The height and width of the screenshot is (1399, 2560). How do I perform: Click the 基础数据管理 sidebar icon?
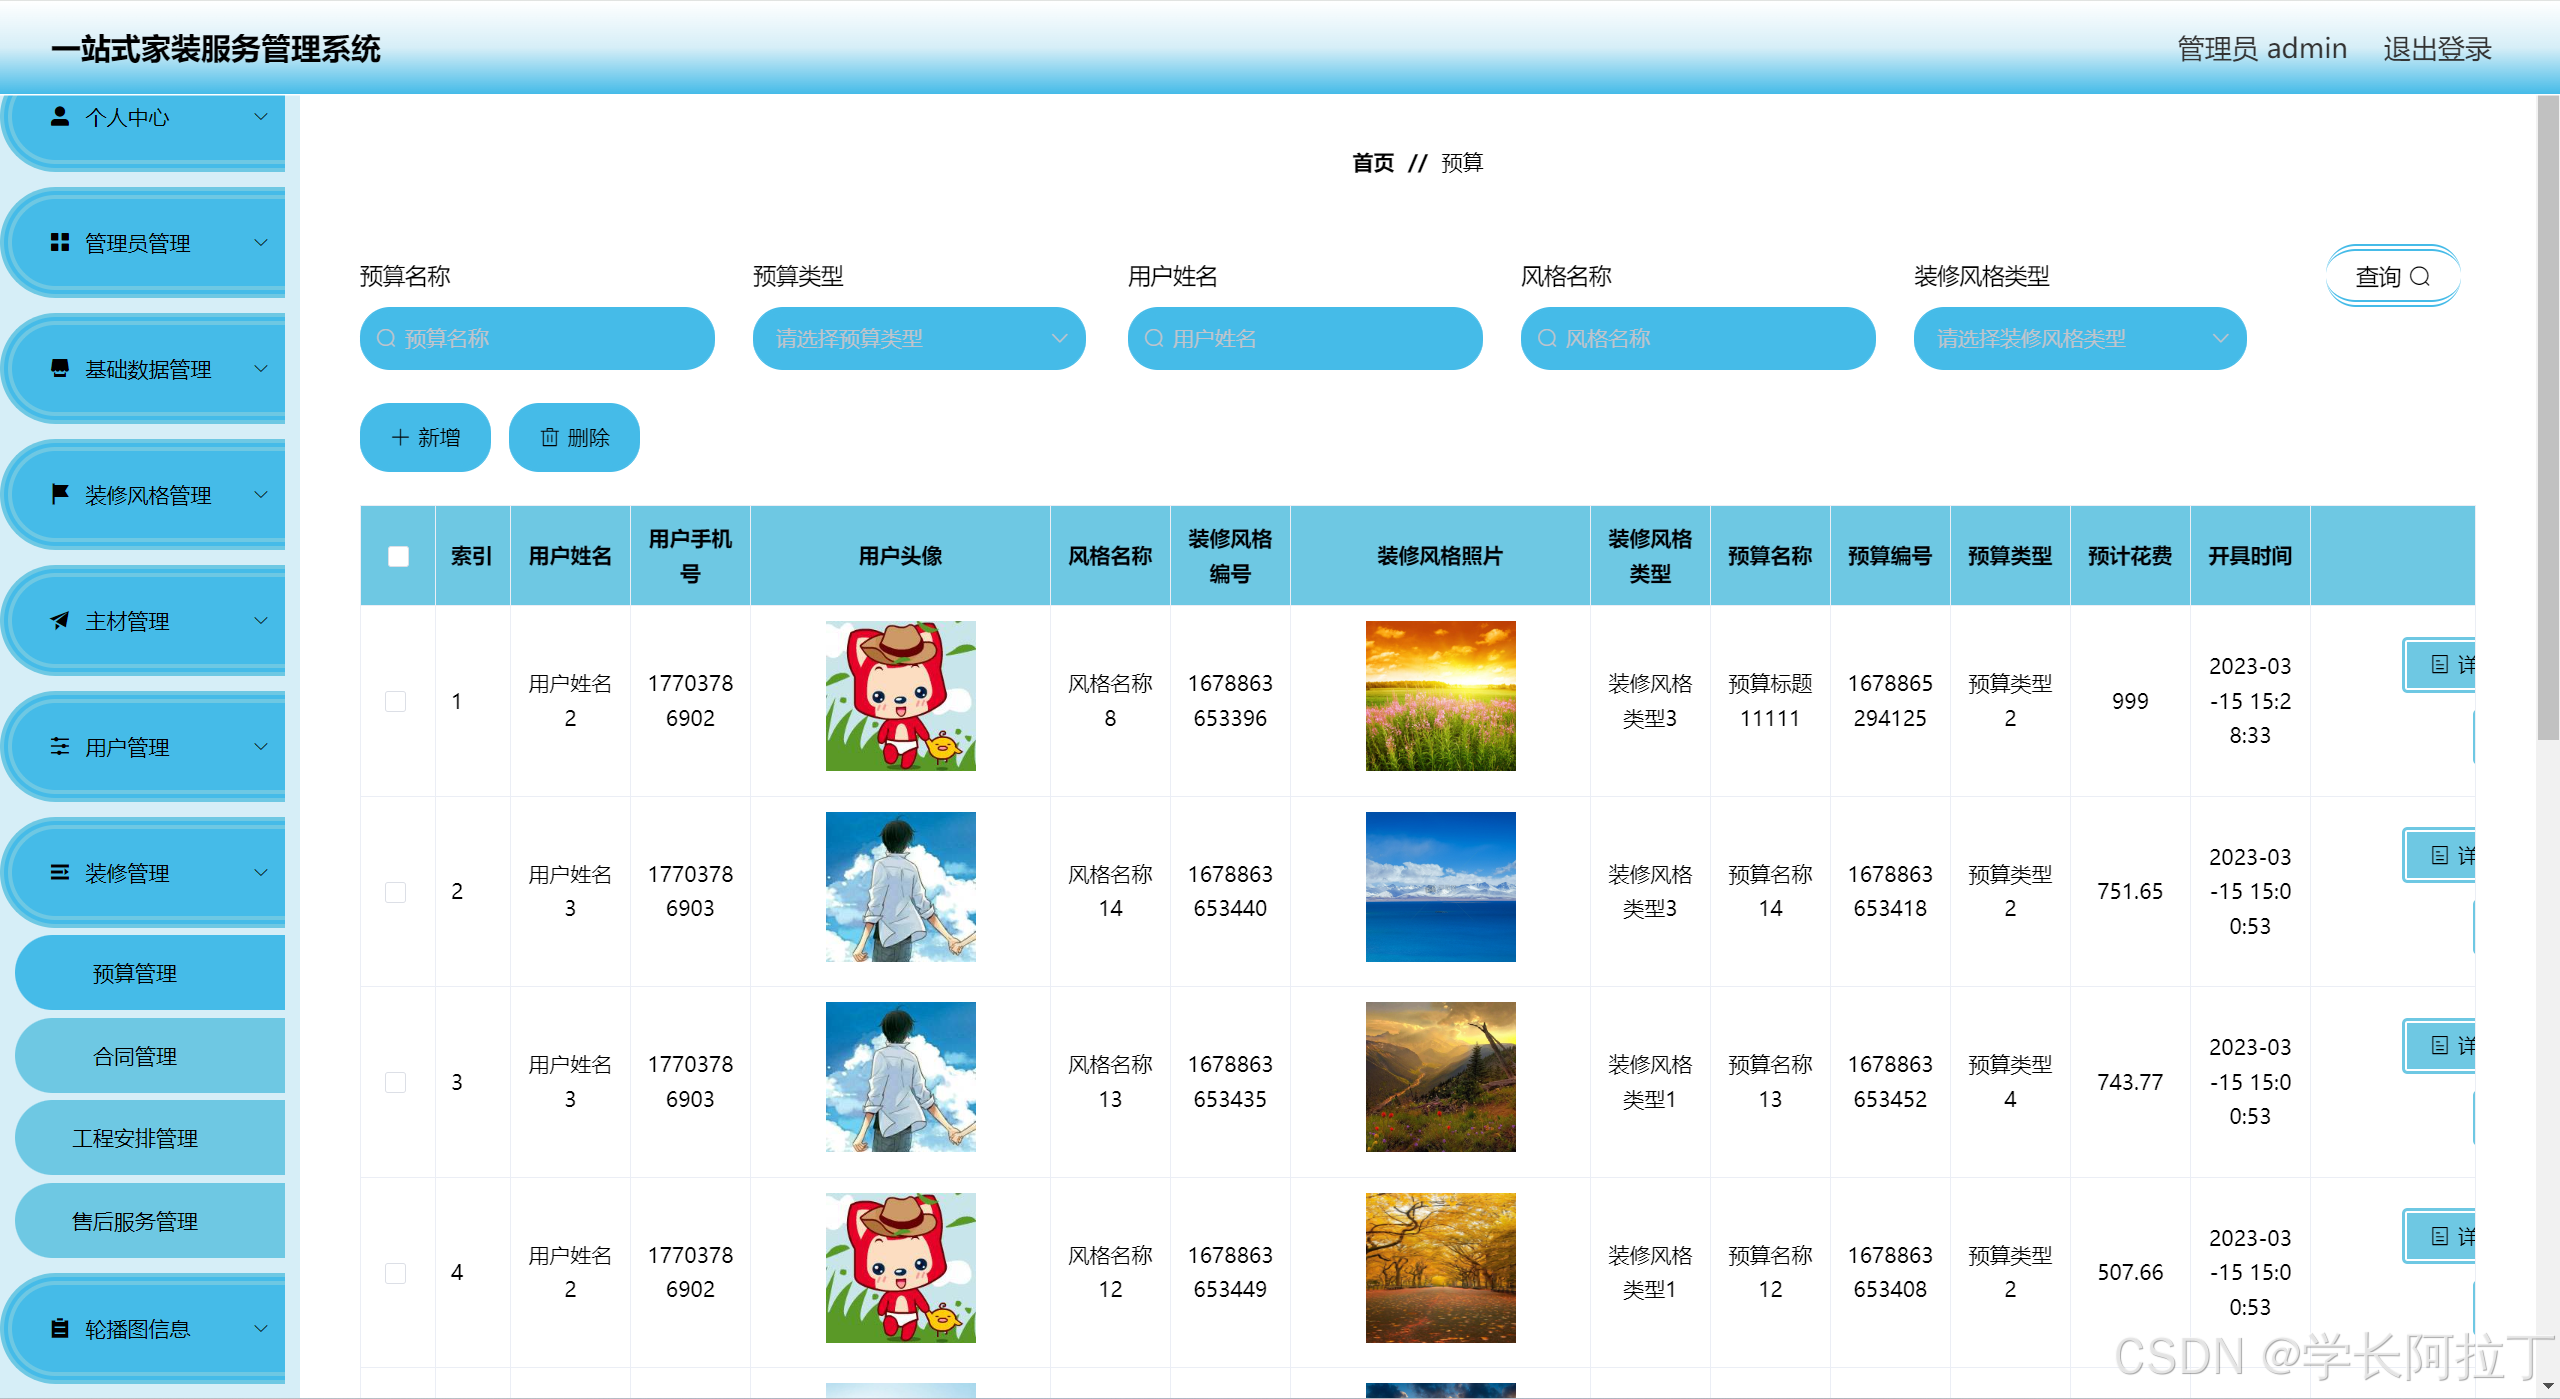58,369
